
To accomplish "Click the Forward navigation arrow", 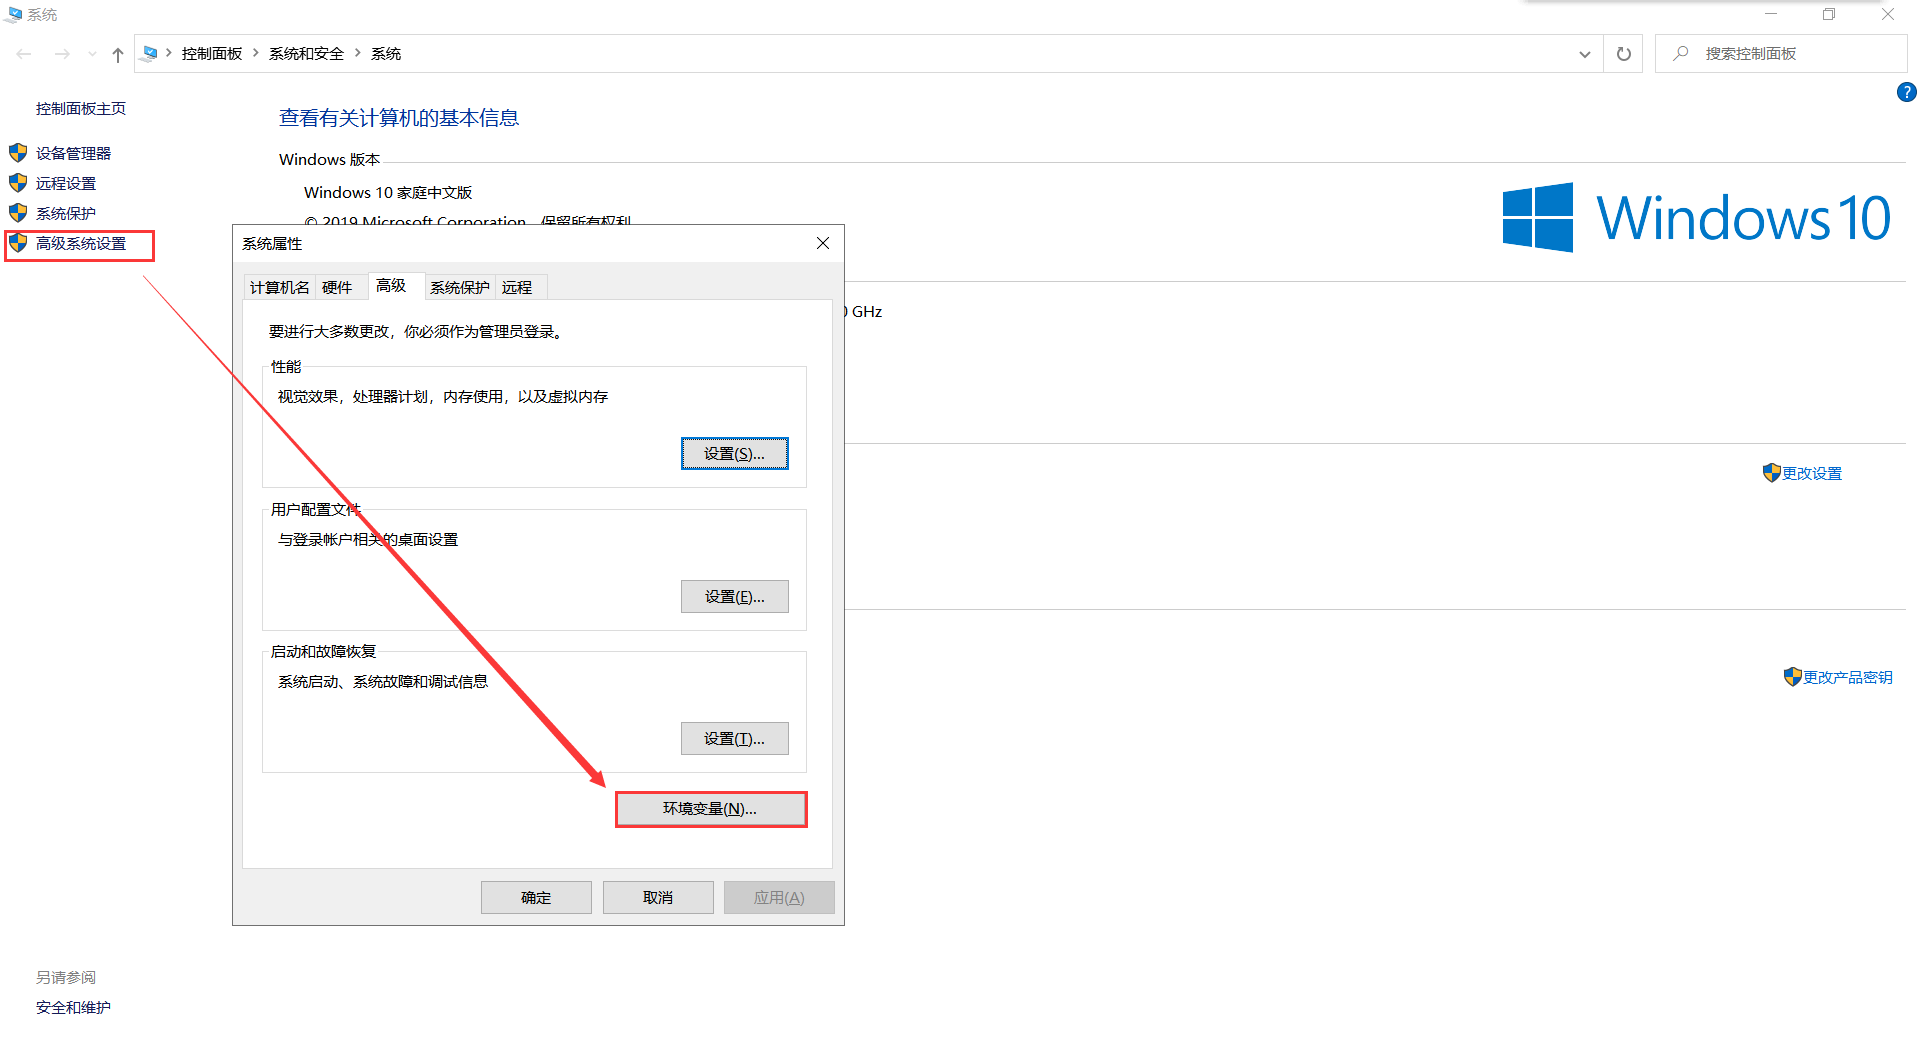I will tap(62, 54).
